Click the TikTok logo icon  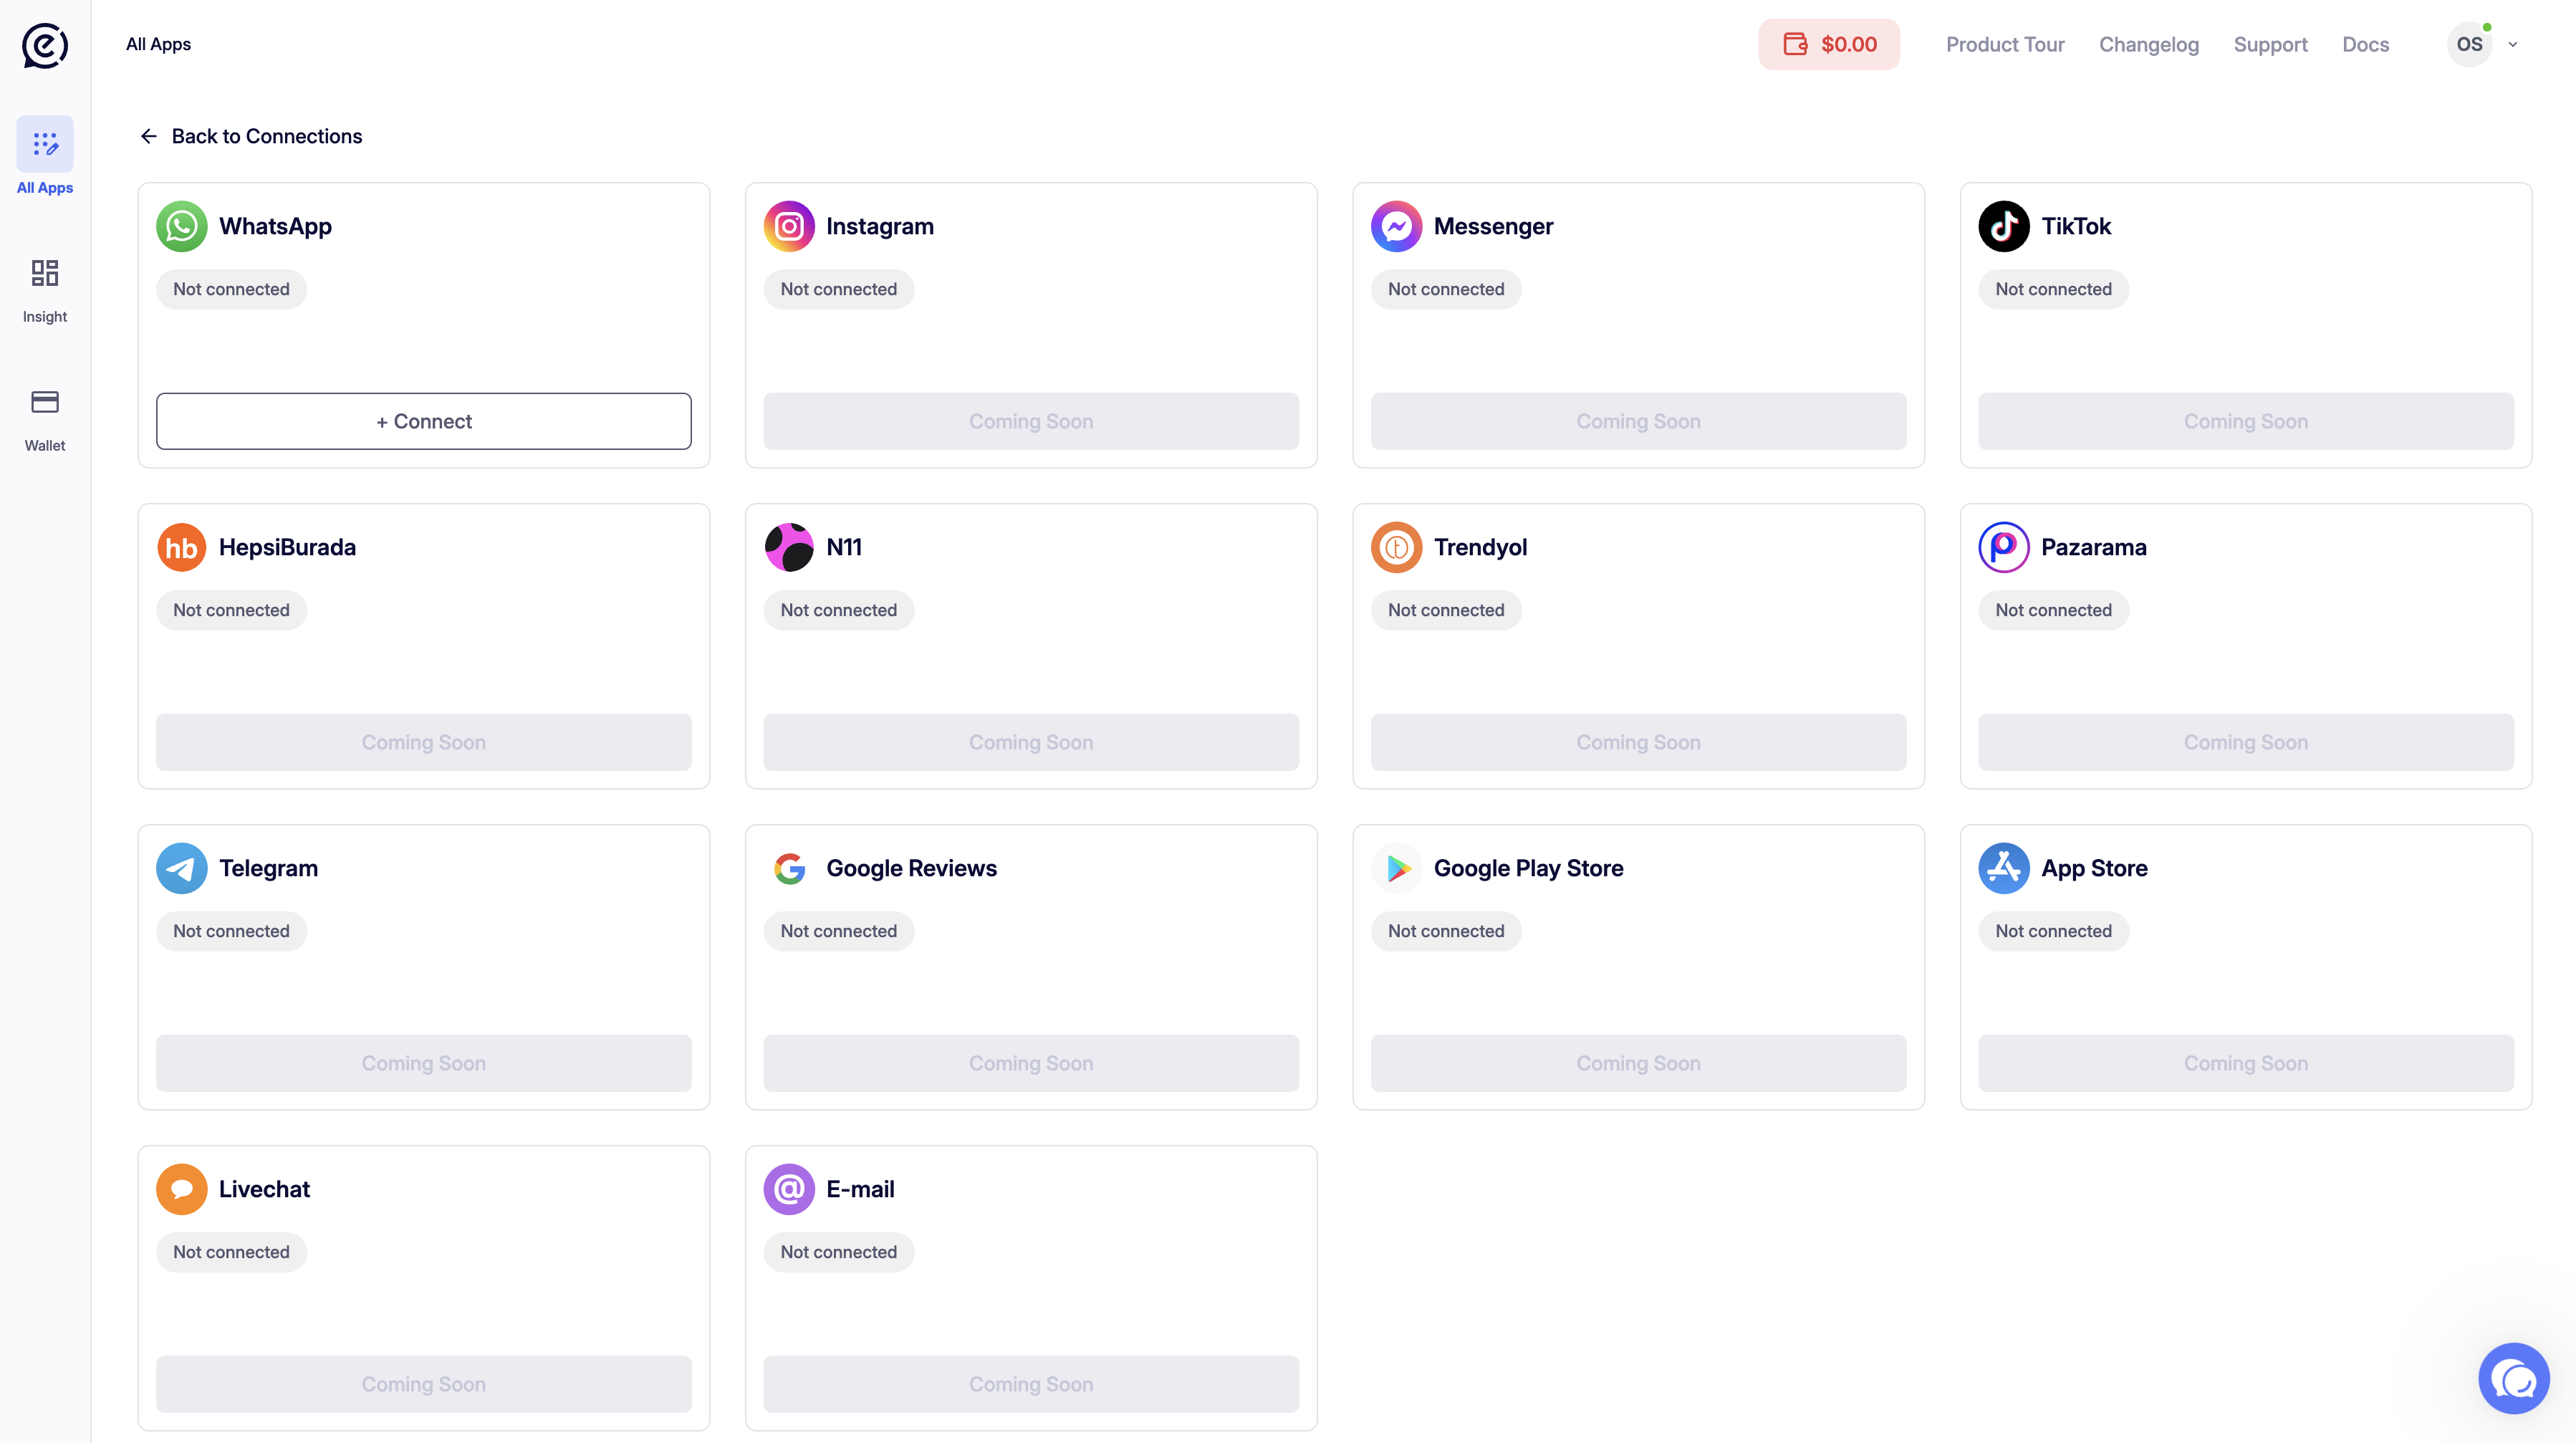2004,226
